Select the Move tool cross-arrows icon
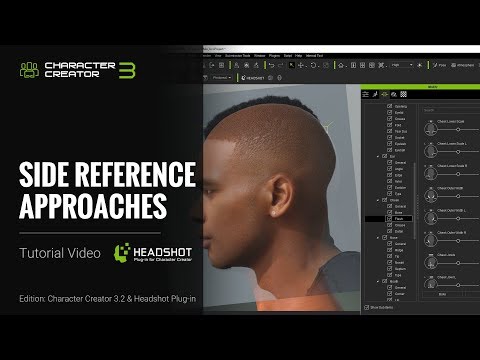The width and height of the screenshot is (480, 360). 301,65
